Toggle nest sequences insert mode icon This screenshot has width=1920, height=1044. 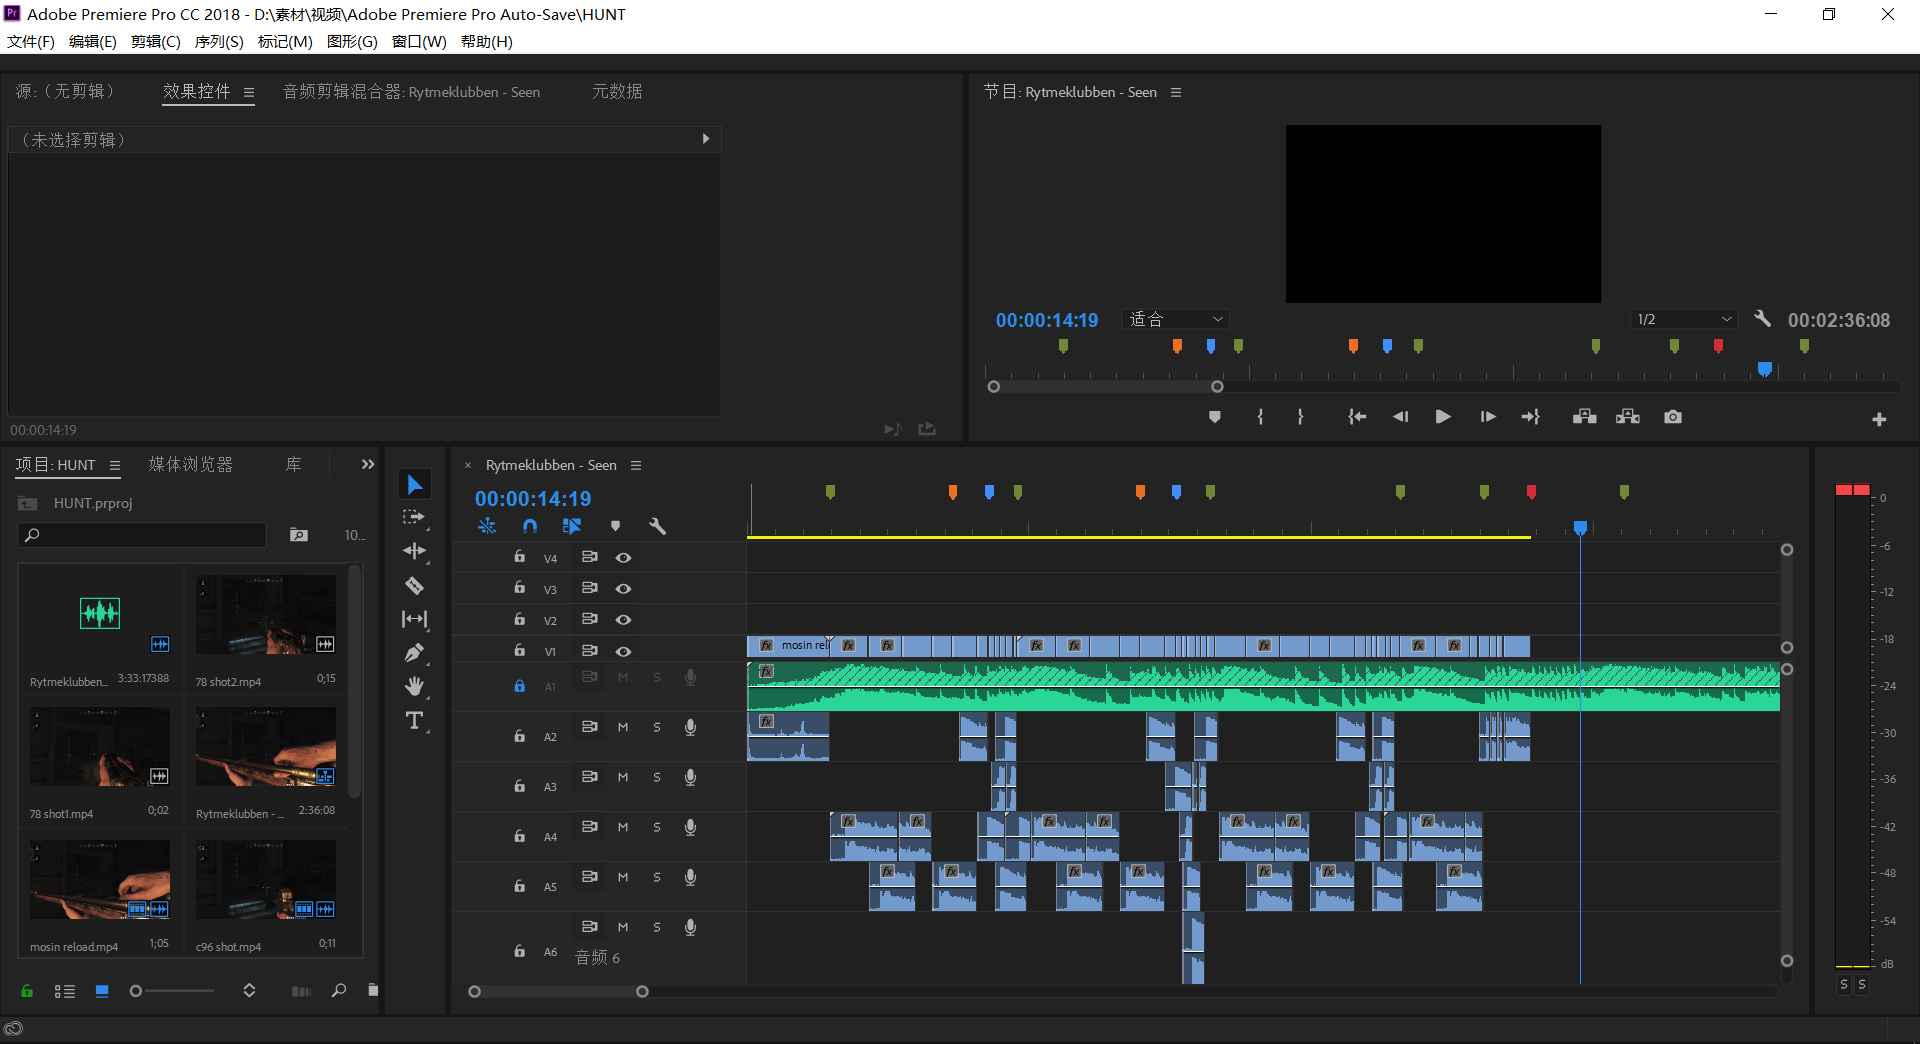487,526
